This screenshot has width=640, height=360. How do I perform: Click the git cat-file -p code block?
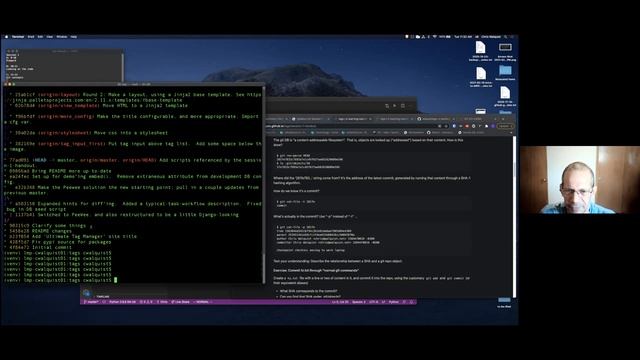(x=372, y=238)
